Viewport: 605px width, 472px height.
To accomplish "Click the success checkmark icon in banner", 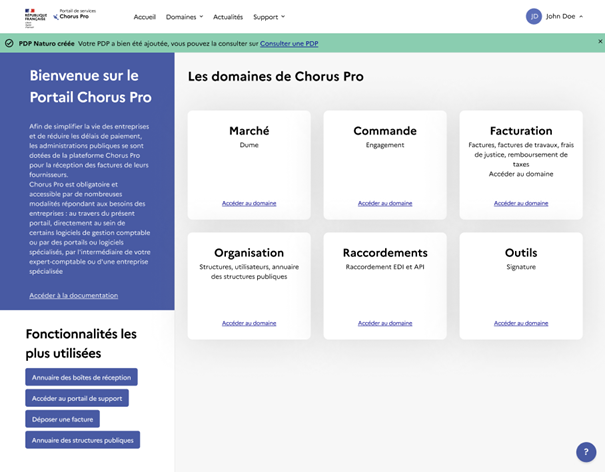I will tap(9, 44).
